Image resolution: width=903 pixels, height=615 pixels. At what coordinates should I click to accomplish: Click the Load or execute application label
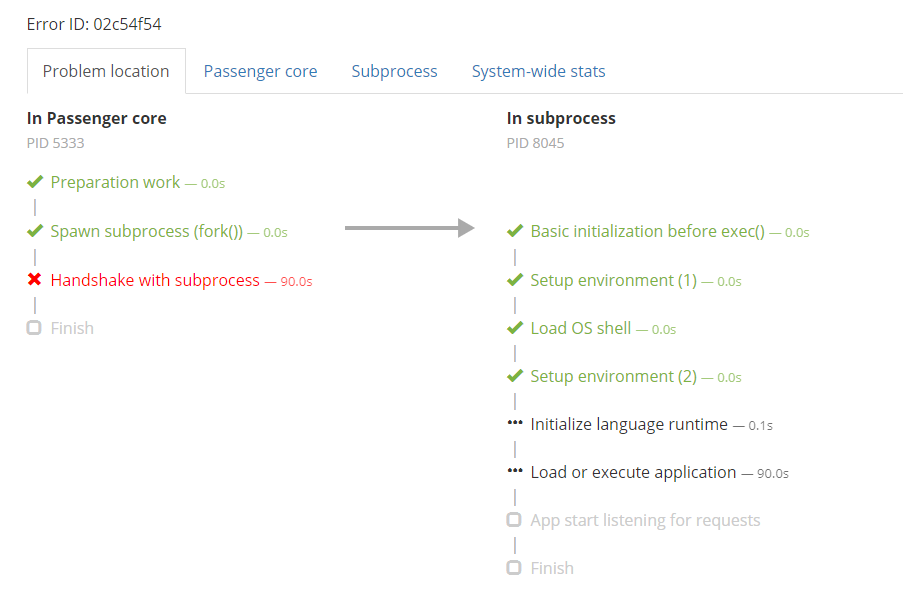point(633,472)
